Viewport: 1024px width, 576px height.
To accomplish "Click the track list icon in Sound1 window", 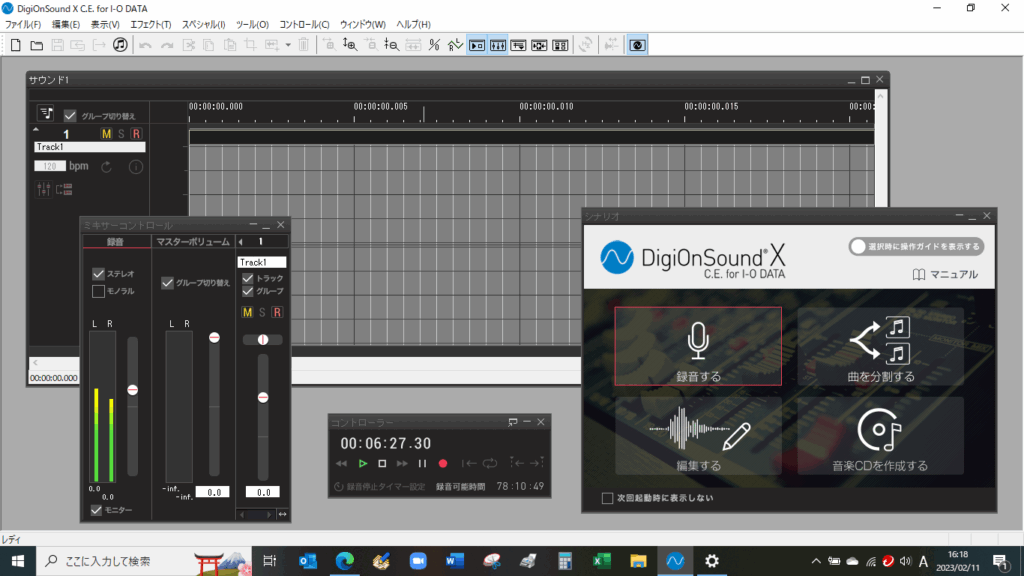I will (x=46, y=114).
